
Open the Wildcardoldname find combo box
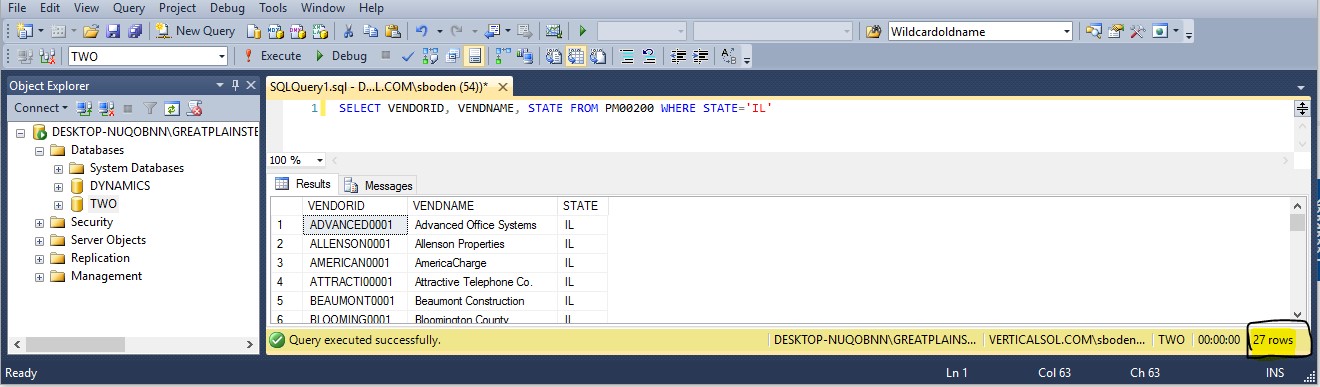981,31
